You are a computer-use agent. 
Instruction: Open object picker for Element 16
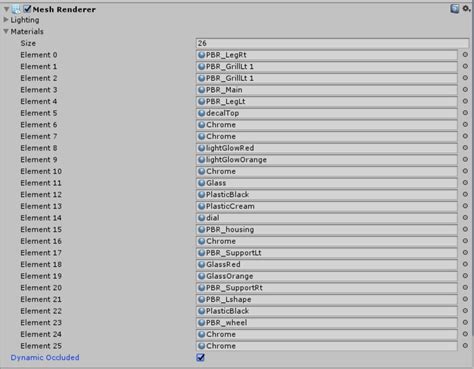tap(465, 241)
